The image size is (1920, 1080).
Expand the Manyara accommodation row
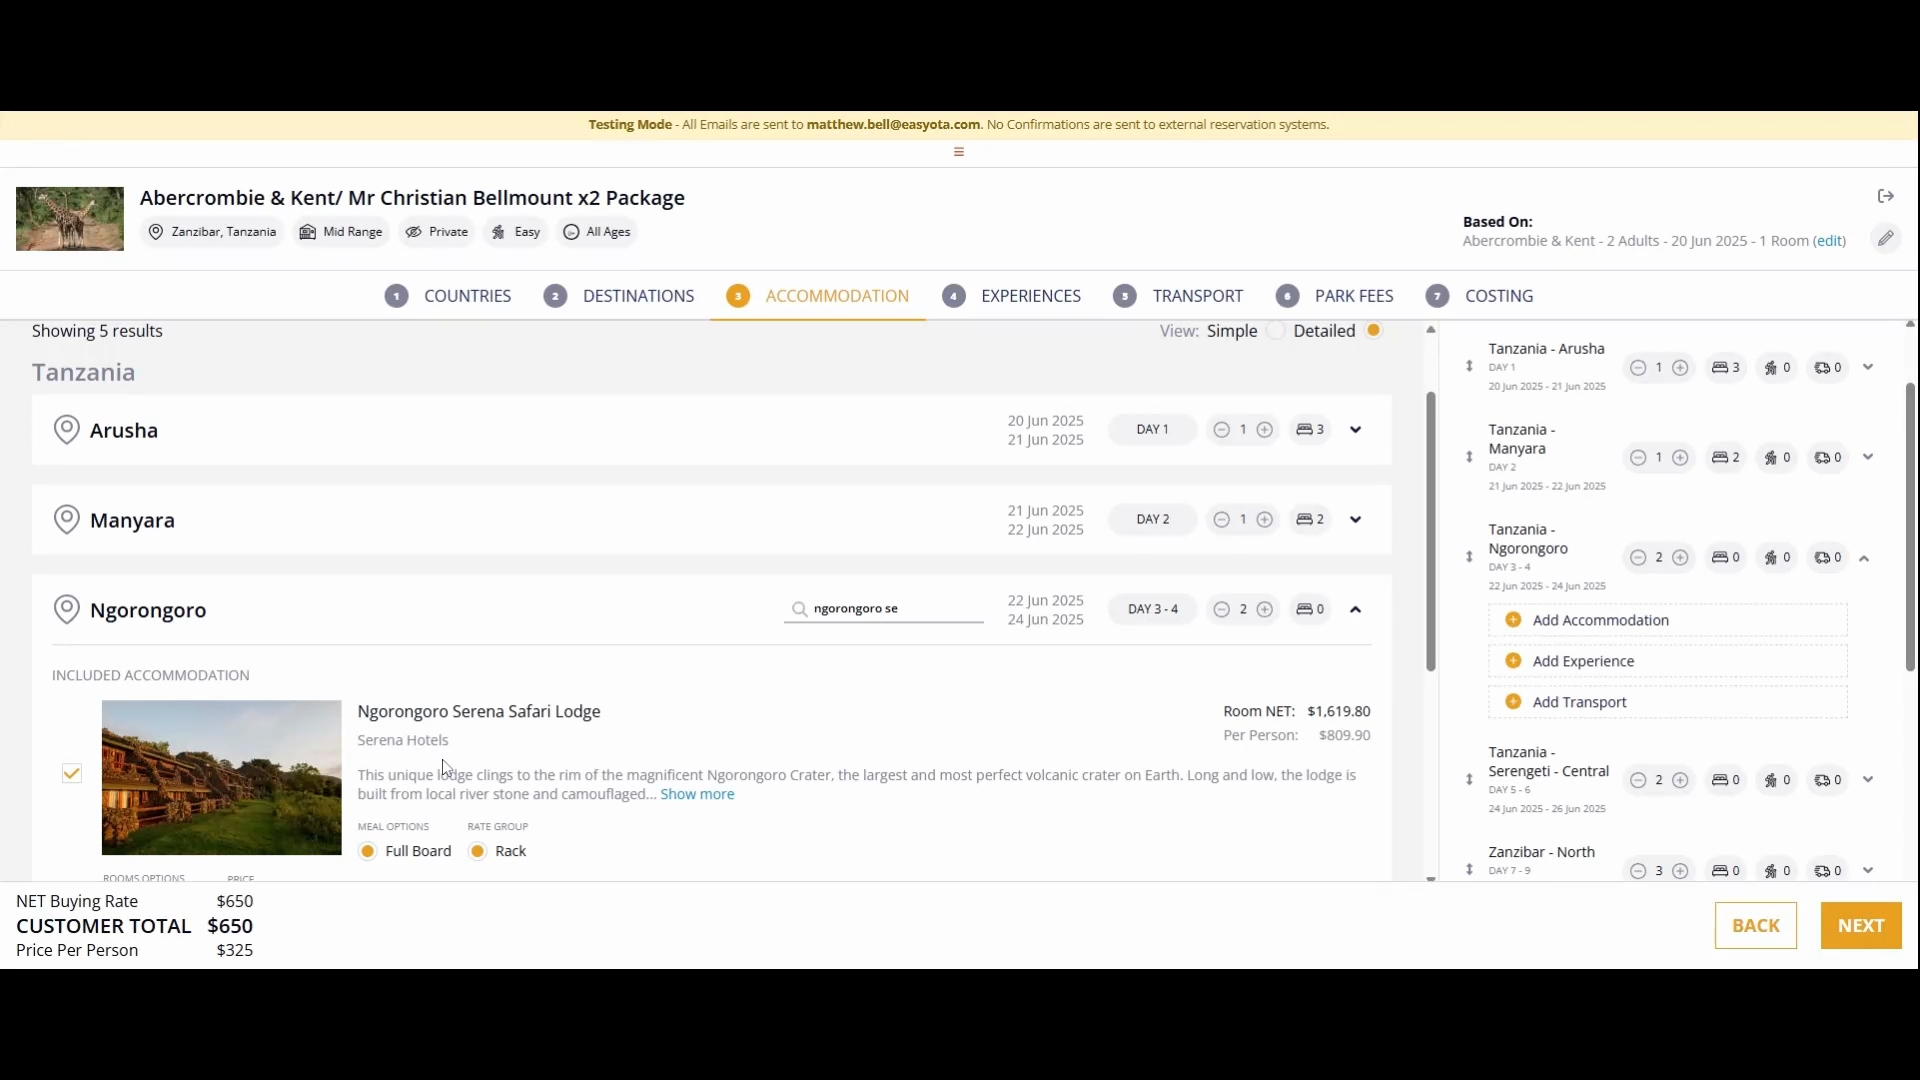pos(1356,520)
